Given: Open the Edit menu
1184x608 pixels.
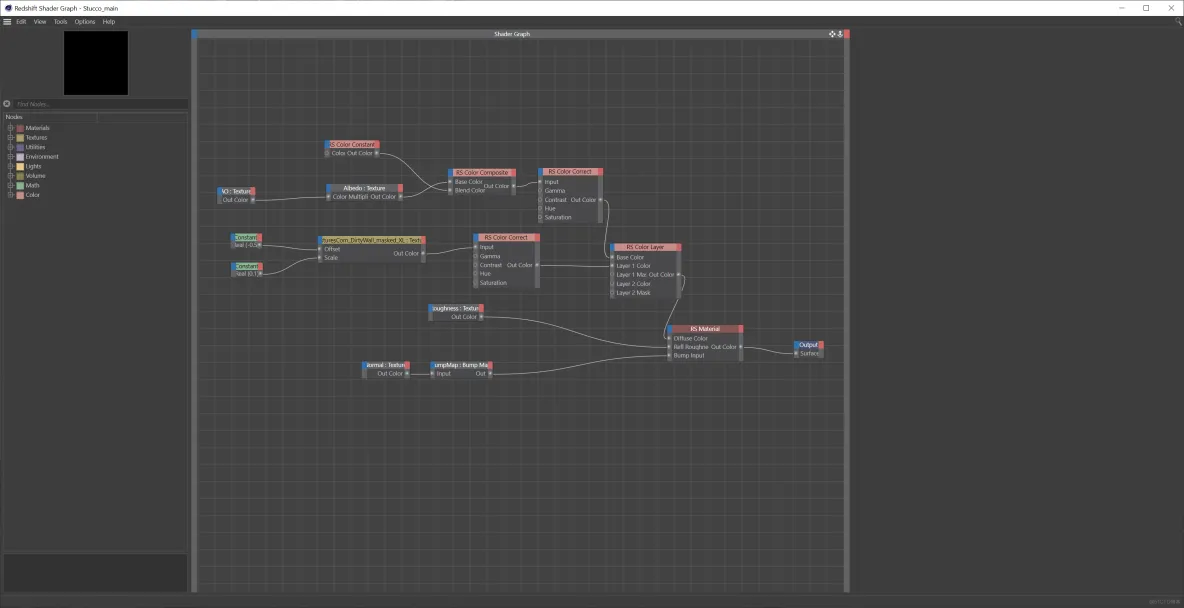Looking at the screenshot, I should pos(21,22).
